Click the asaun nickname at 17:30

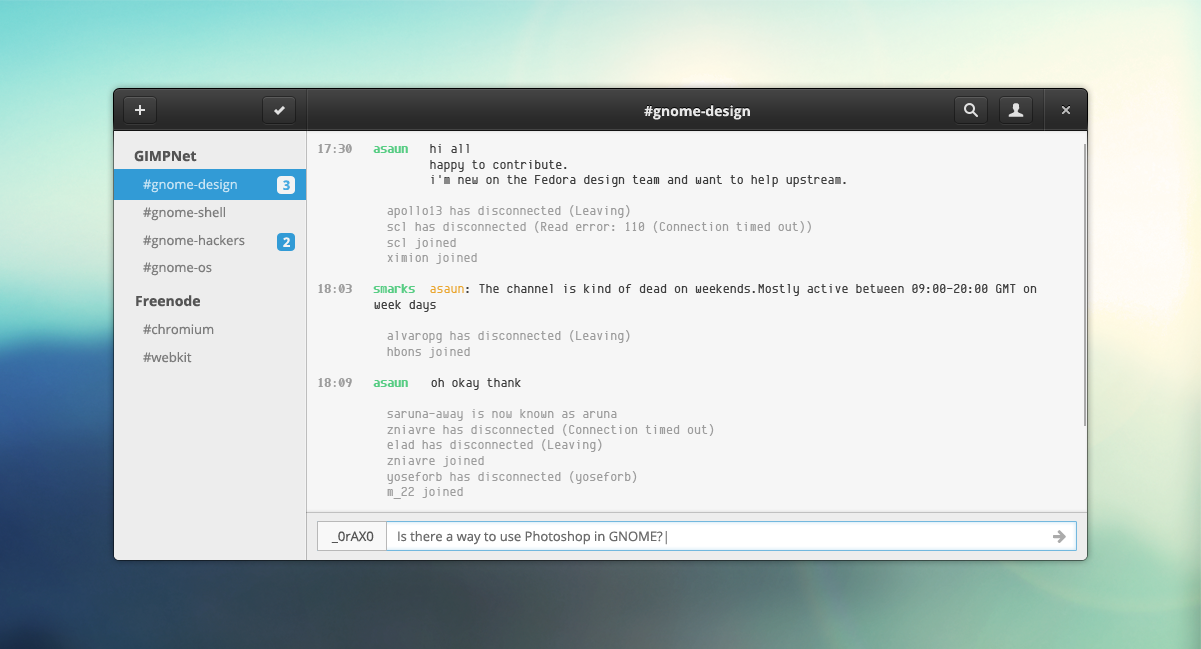[x=391, y=149]
